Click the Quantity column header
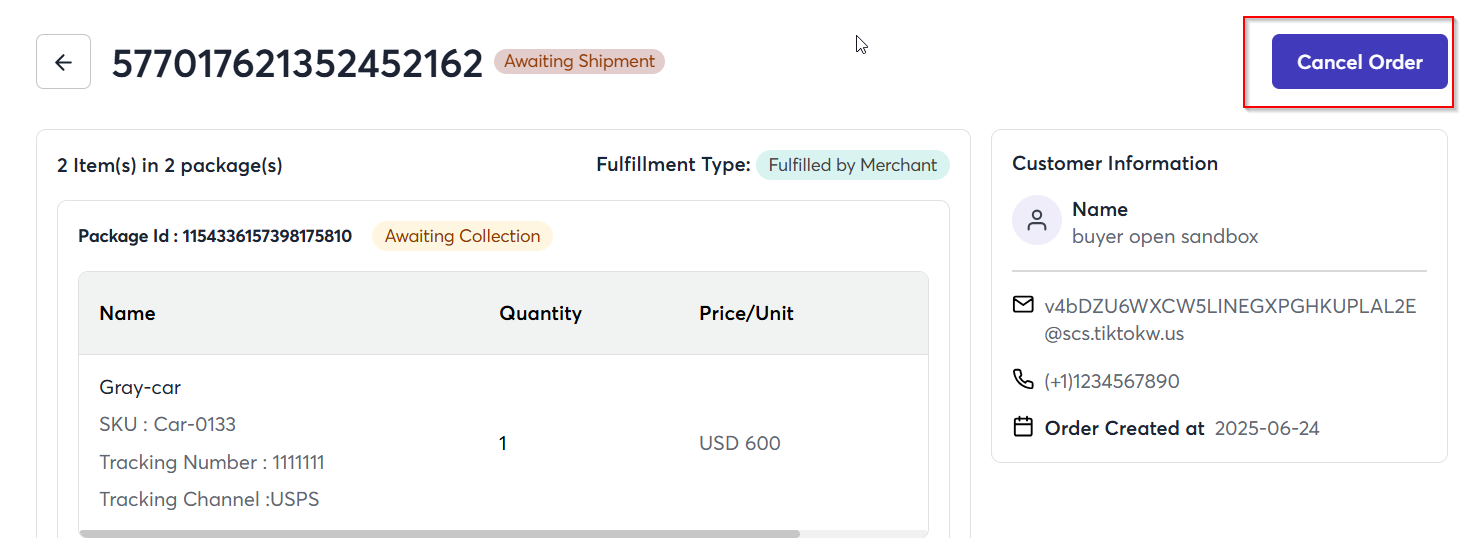 pos(540,313)
